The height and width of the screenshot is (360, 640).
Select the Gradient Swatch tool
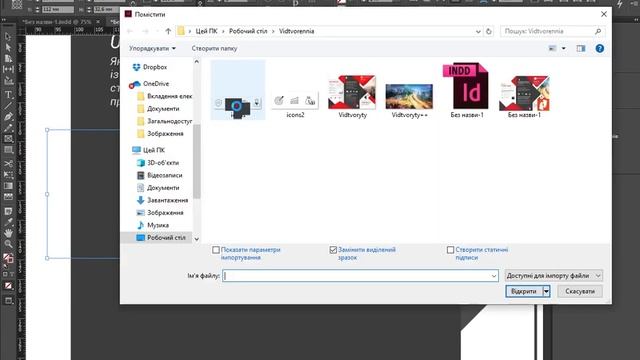(x=8, y=186)
